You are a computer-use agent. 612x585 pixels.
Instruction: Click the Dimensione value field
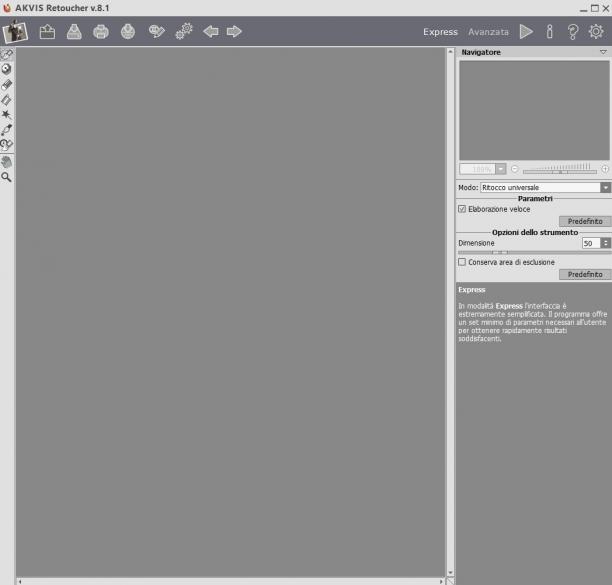[591, 243]
